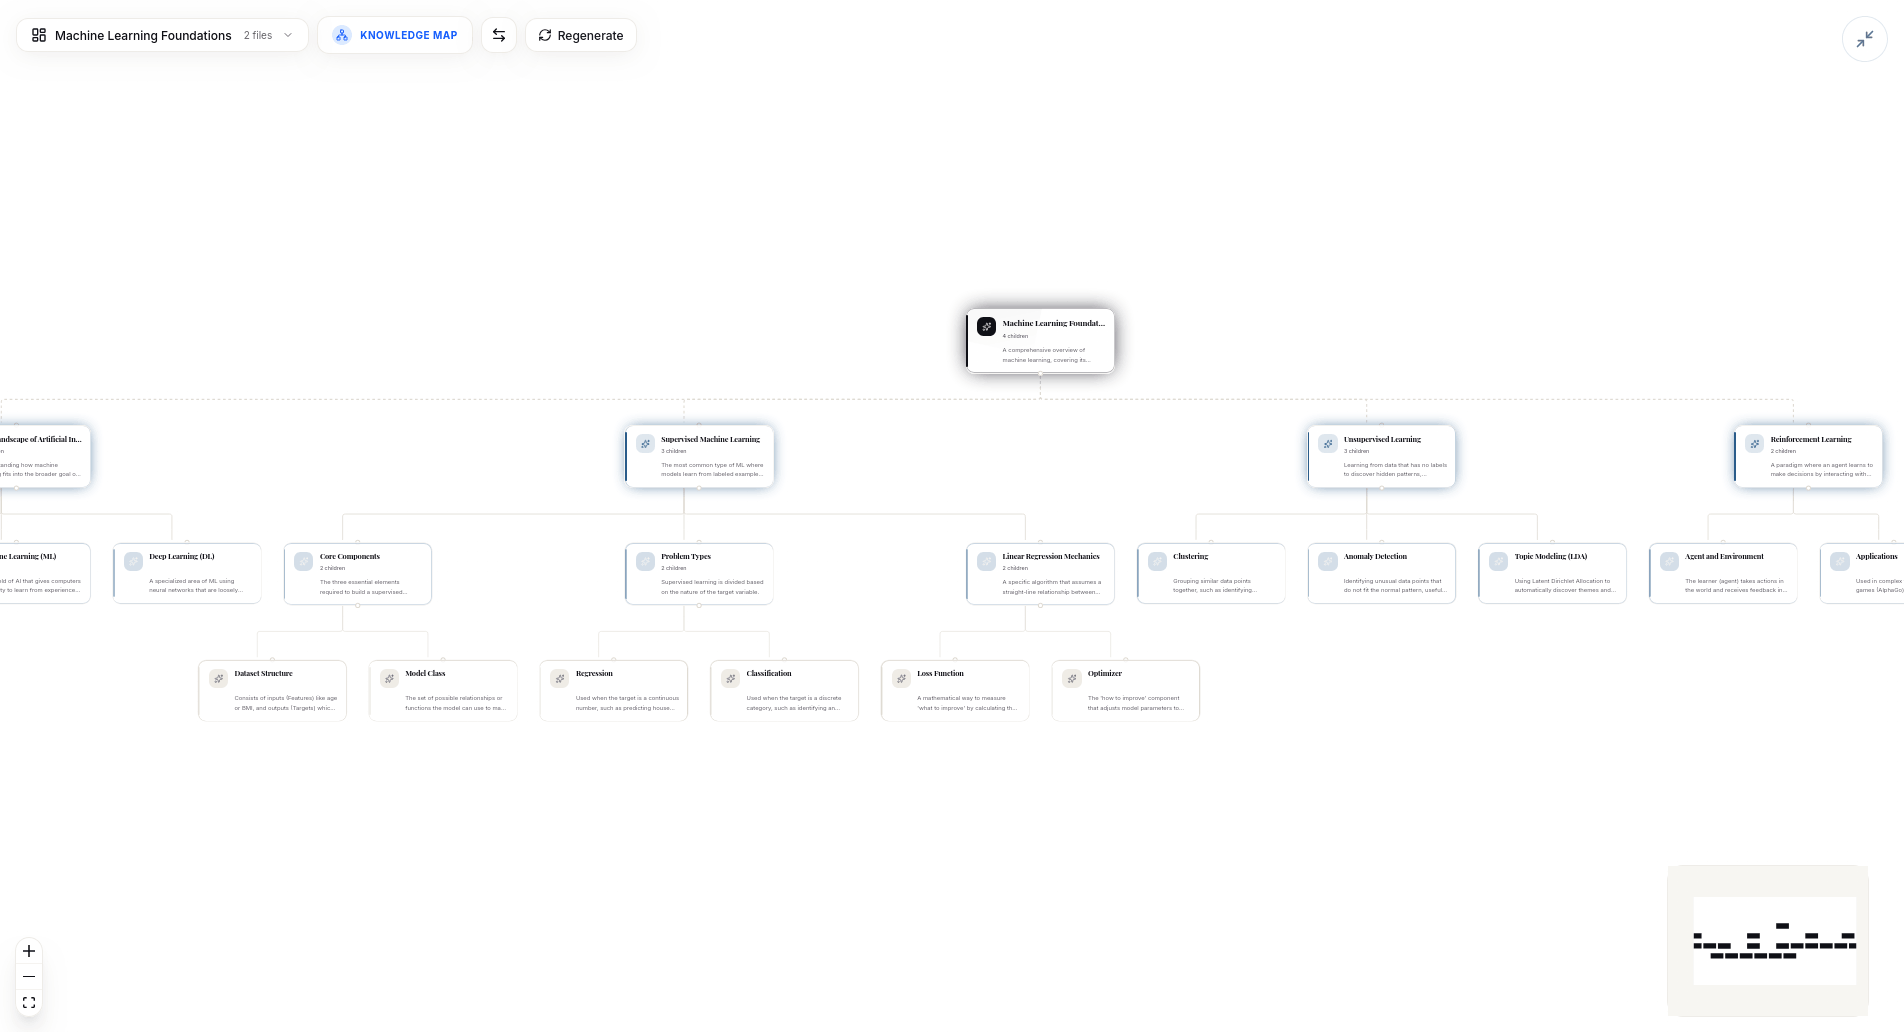Click the Reinforcement Learning node icon
Screen dimensions: 1904x1032
1755,443
